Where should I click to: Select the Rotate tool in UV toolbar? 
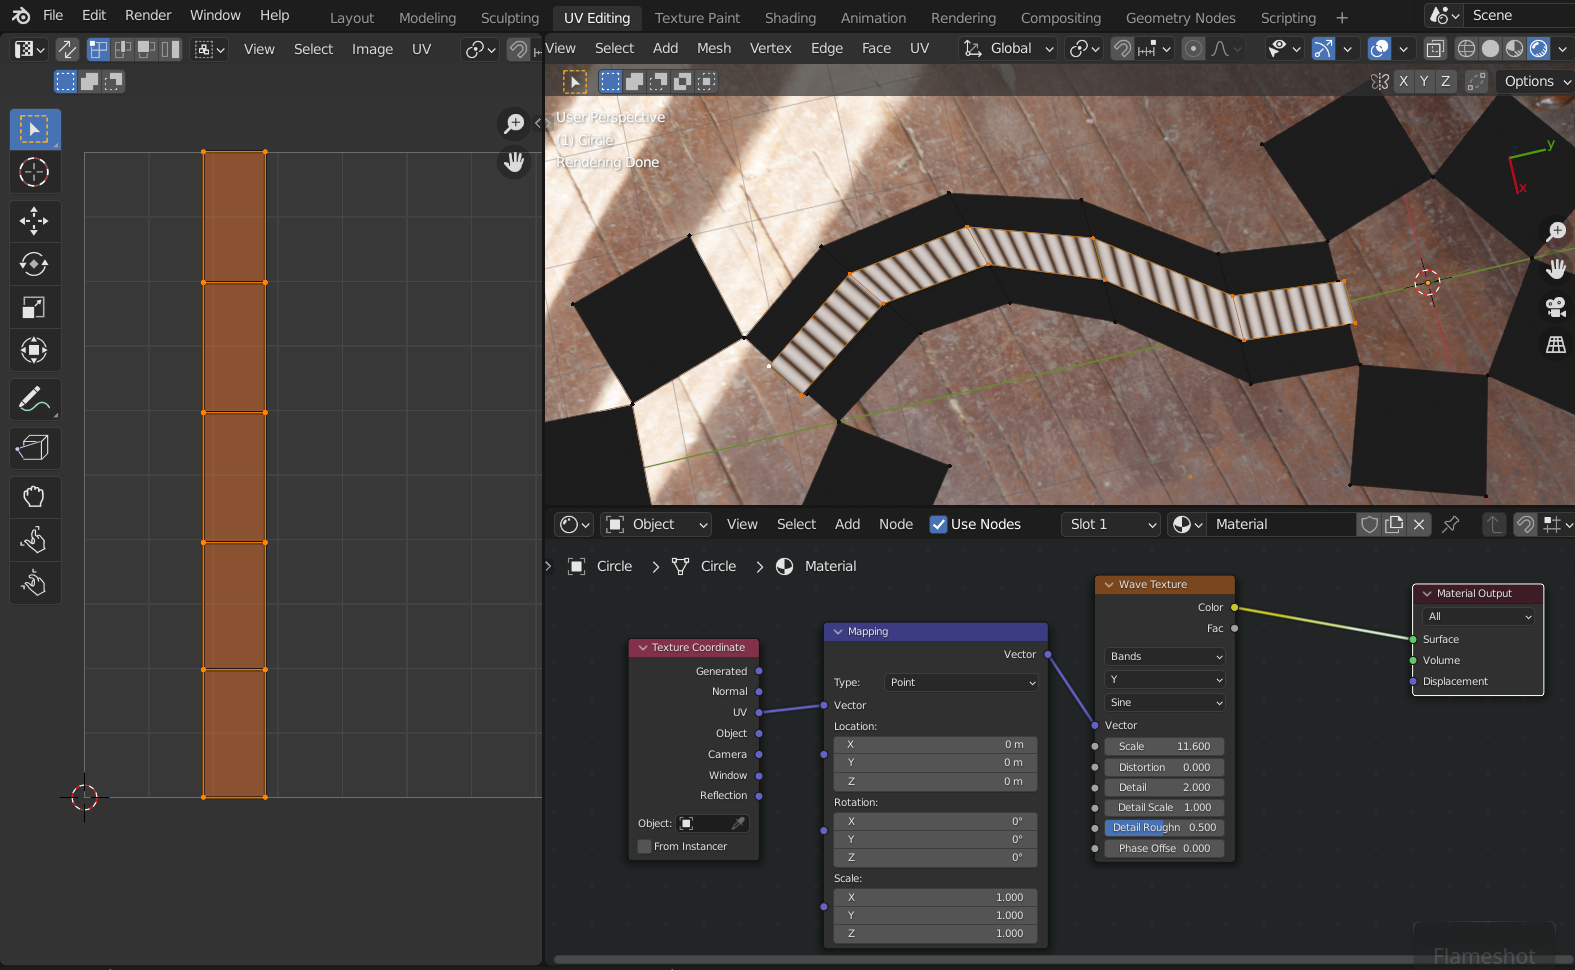click(34, 264)
